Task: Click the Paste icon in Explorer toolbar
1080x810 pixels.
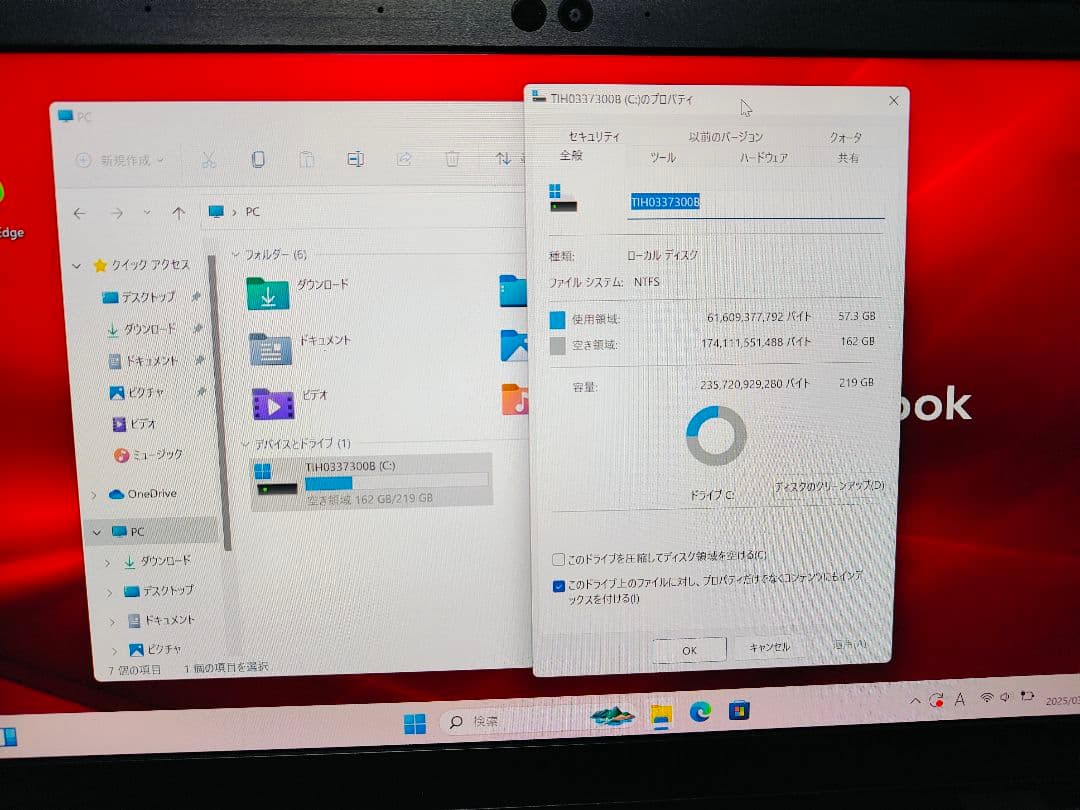Action: tap(307, 160)
